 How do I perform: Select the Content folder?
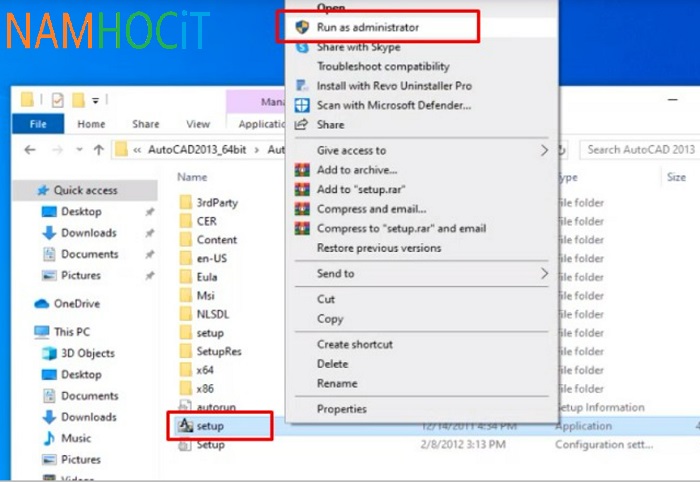(x=217, y=240)
